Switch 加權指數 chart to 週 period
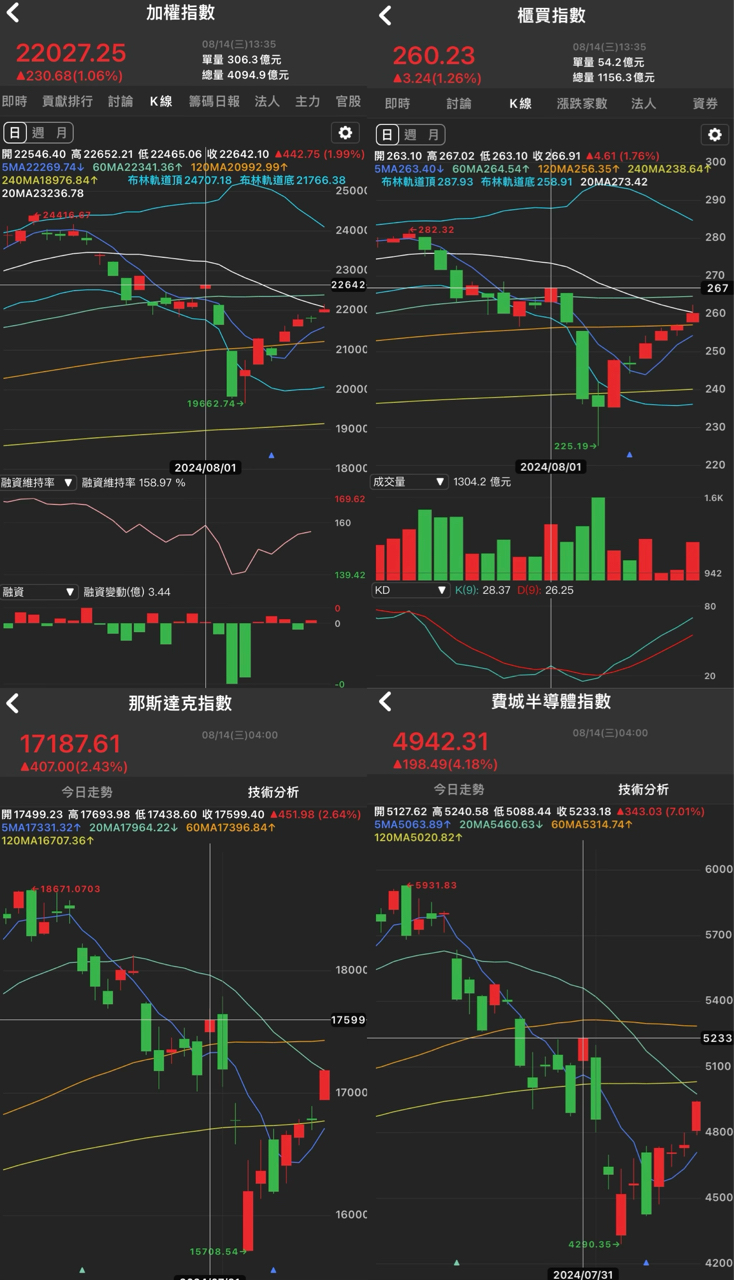734x1280 pixels. [x=37, y=133]
